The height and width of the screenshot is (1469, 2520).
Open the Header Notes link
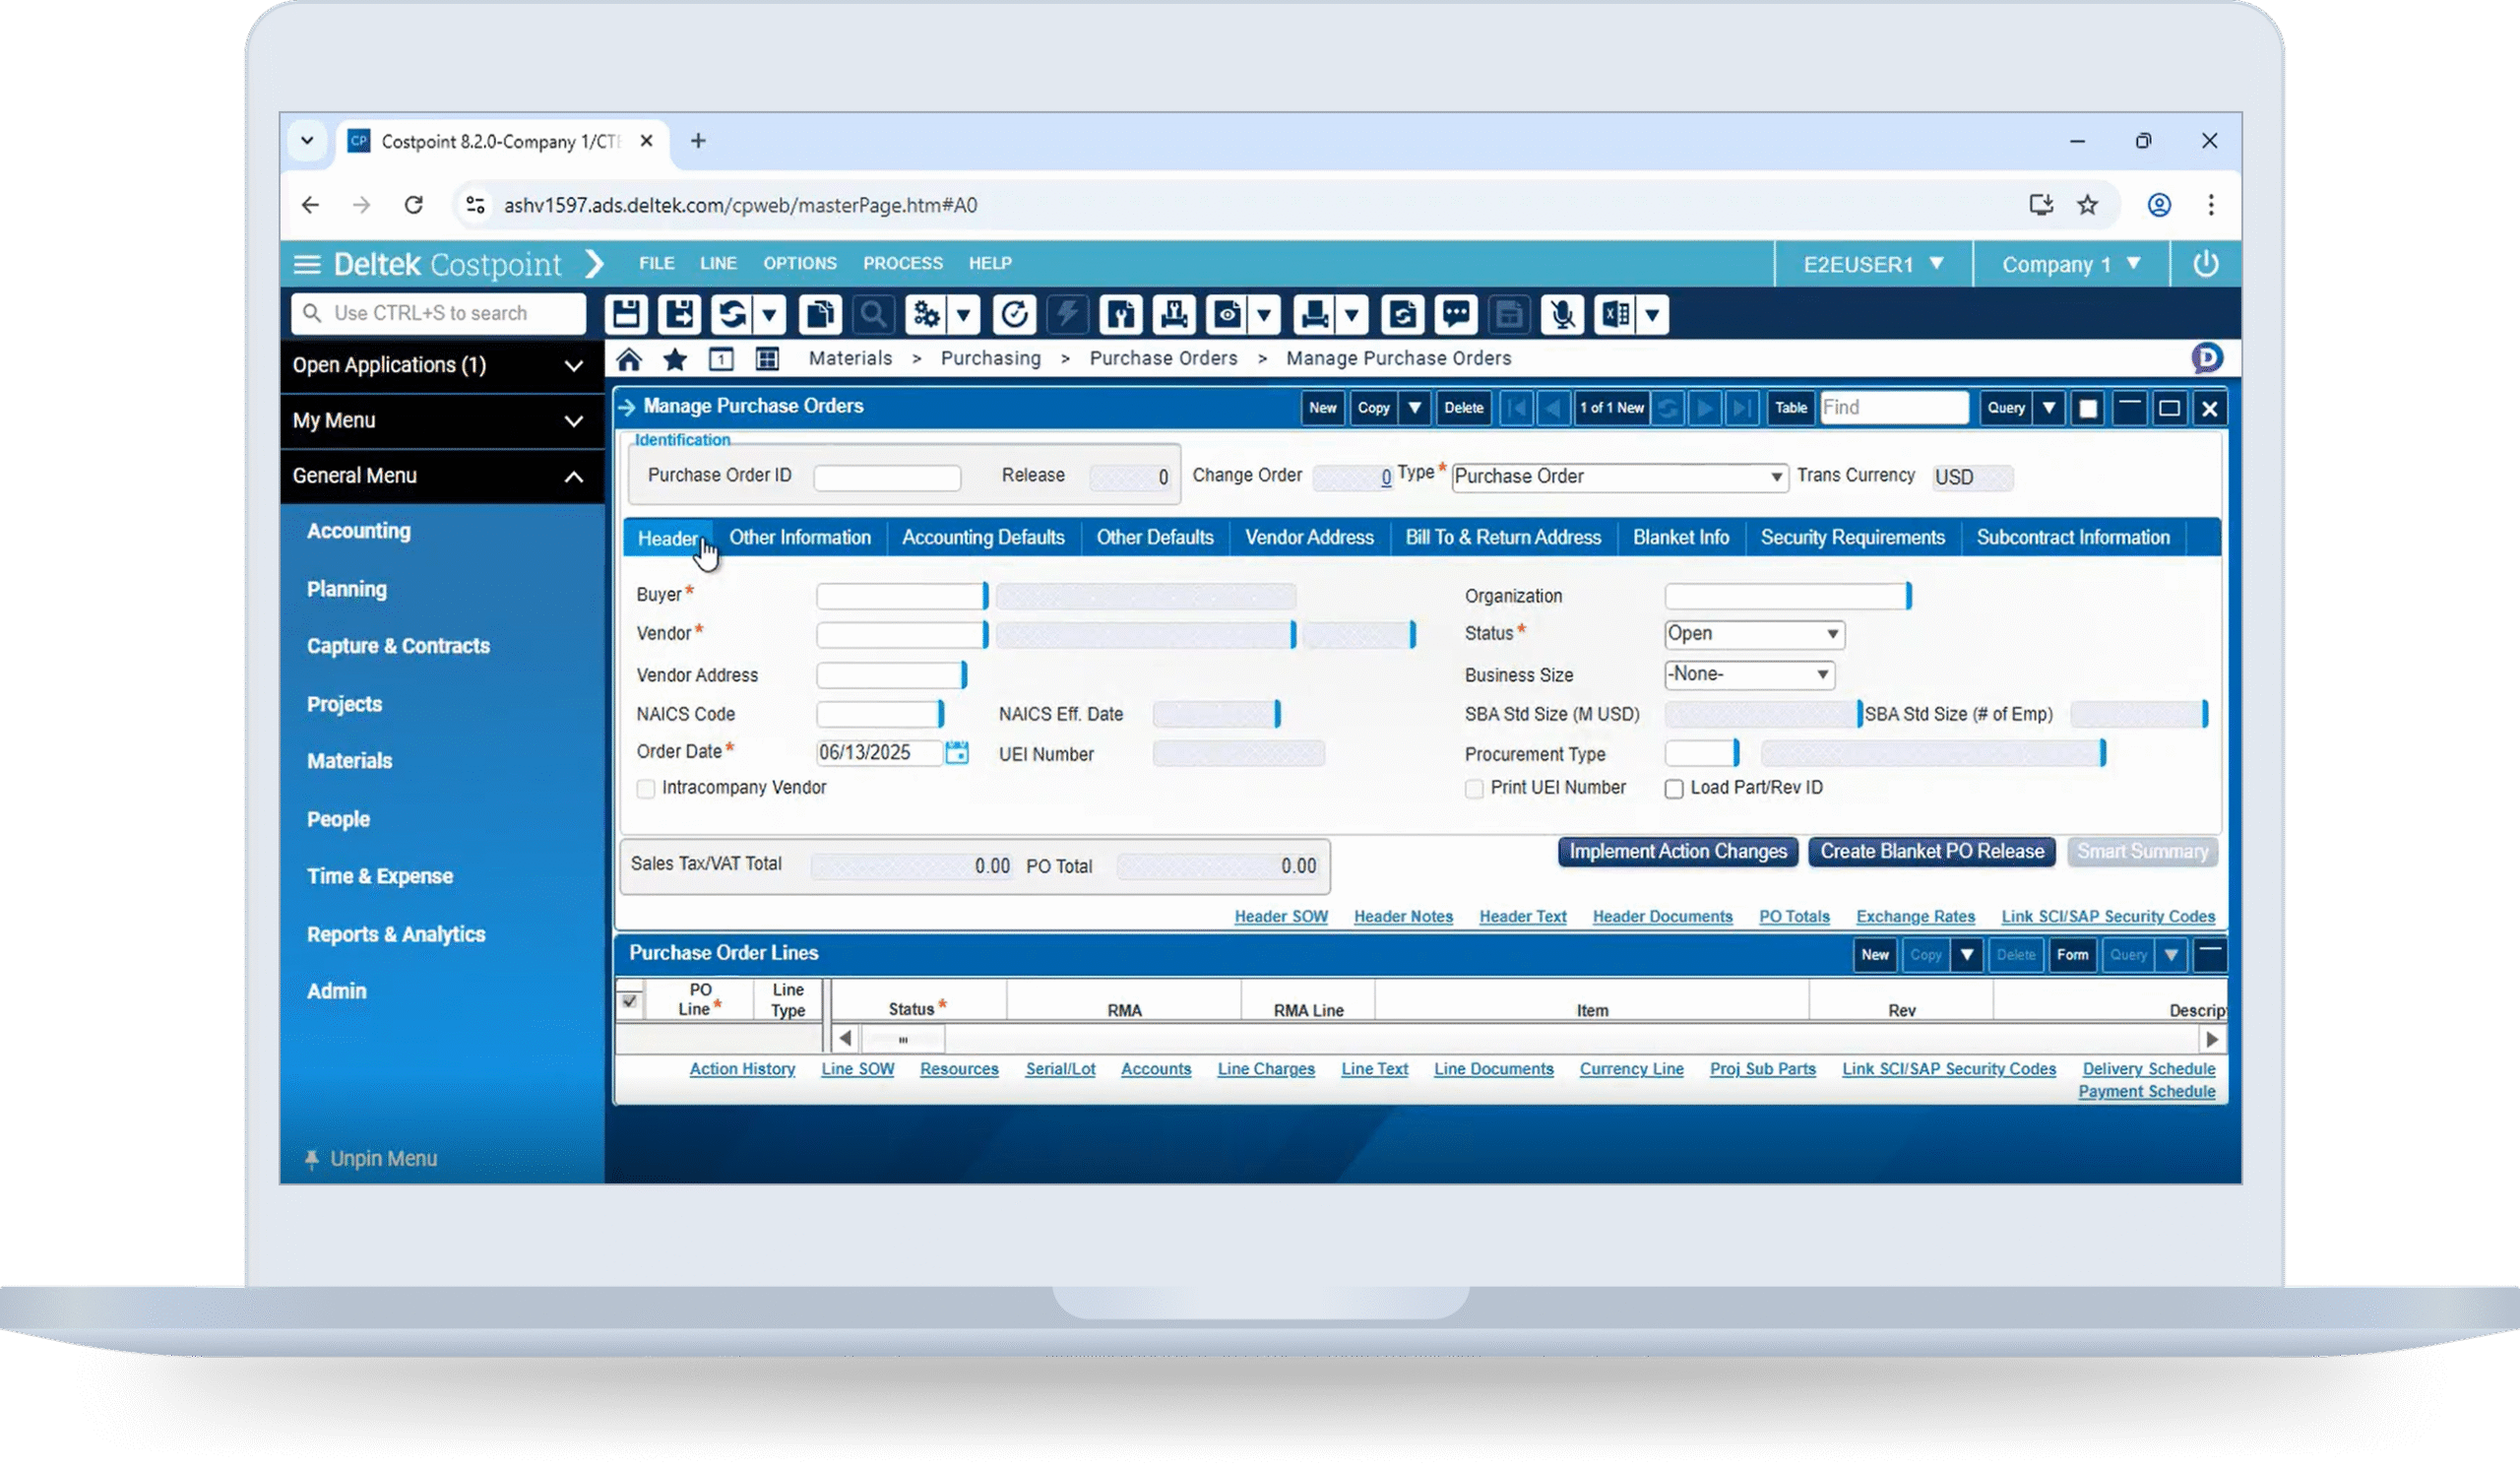tap(1403, 916)
